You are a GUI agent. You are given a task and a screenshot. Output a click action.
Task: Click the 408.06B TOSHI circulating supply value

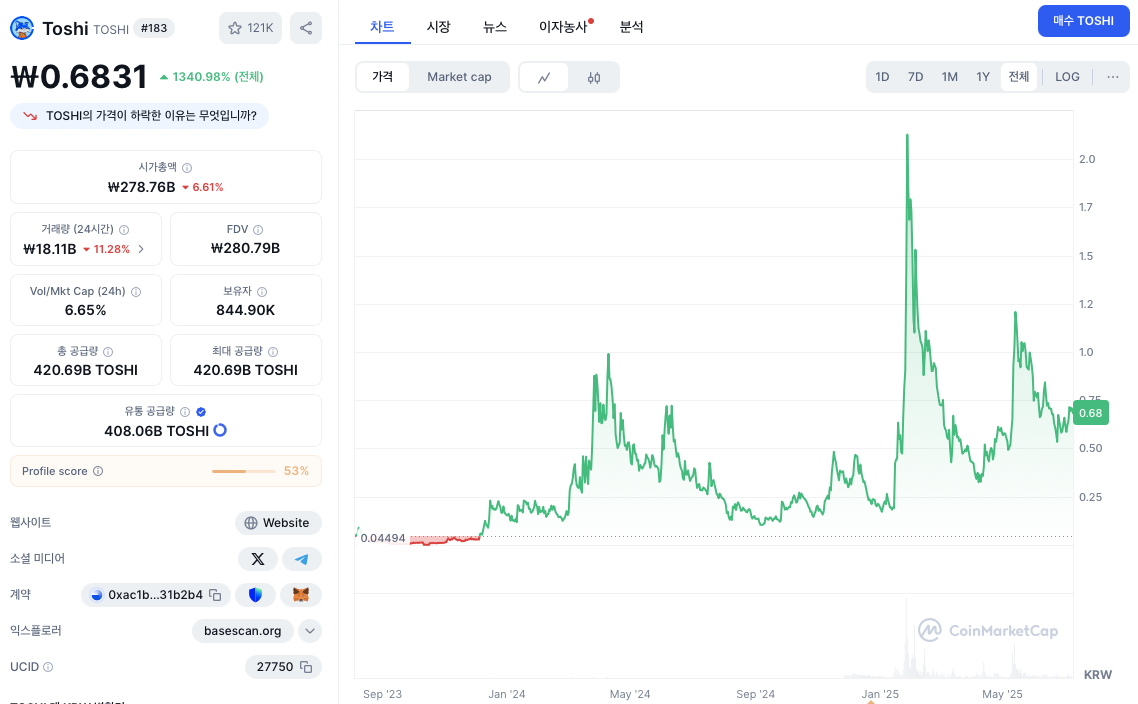coord(157,431)
